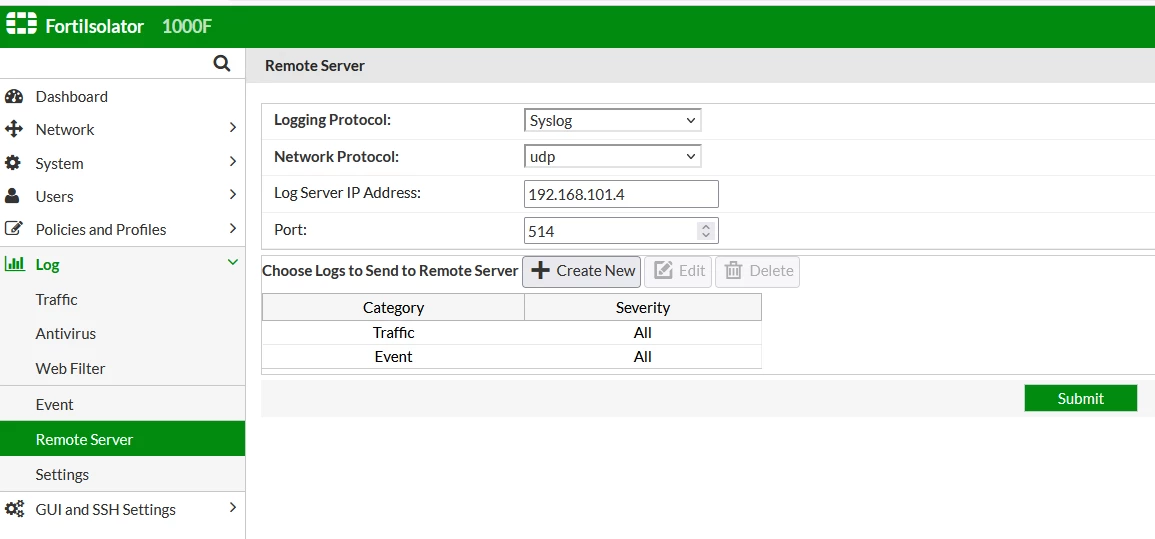Viewport: 1155px width, 539px height.
Task: Click the Policies and Profiles menu label
Action: click(x=101, y=230)
